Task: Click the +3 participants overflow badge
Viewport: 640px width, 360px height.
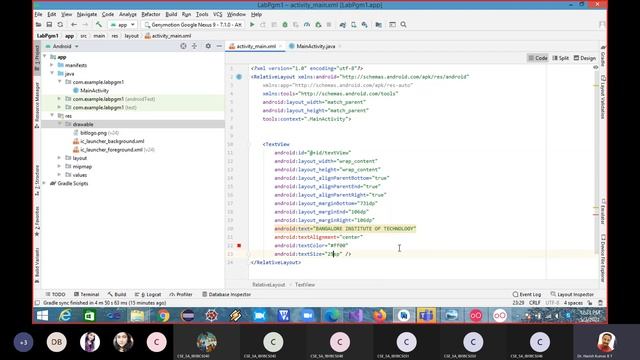Action: tap(23, 342)
